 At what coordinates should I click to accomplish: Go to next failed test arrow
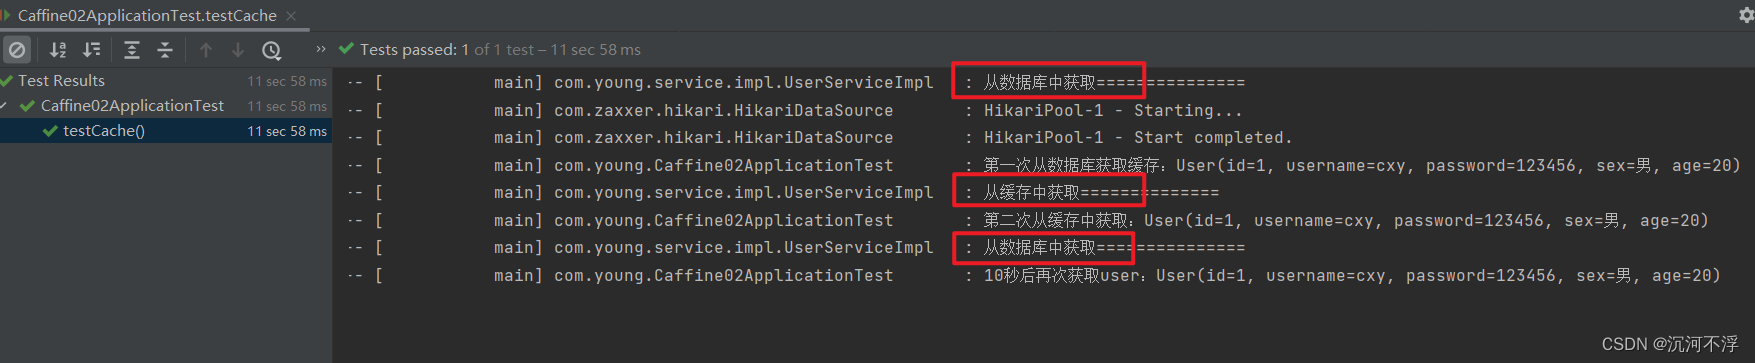(x=238, y=50)
